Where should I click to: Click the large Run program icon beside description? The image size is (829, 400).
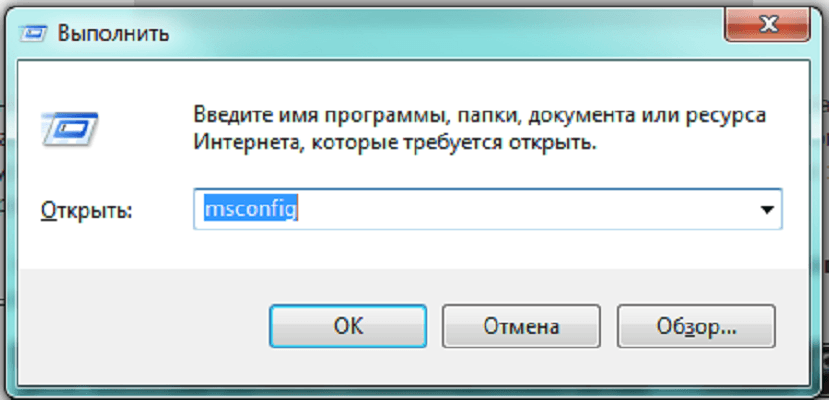click(x=69, y=128)
